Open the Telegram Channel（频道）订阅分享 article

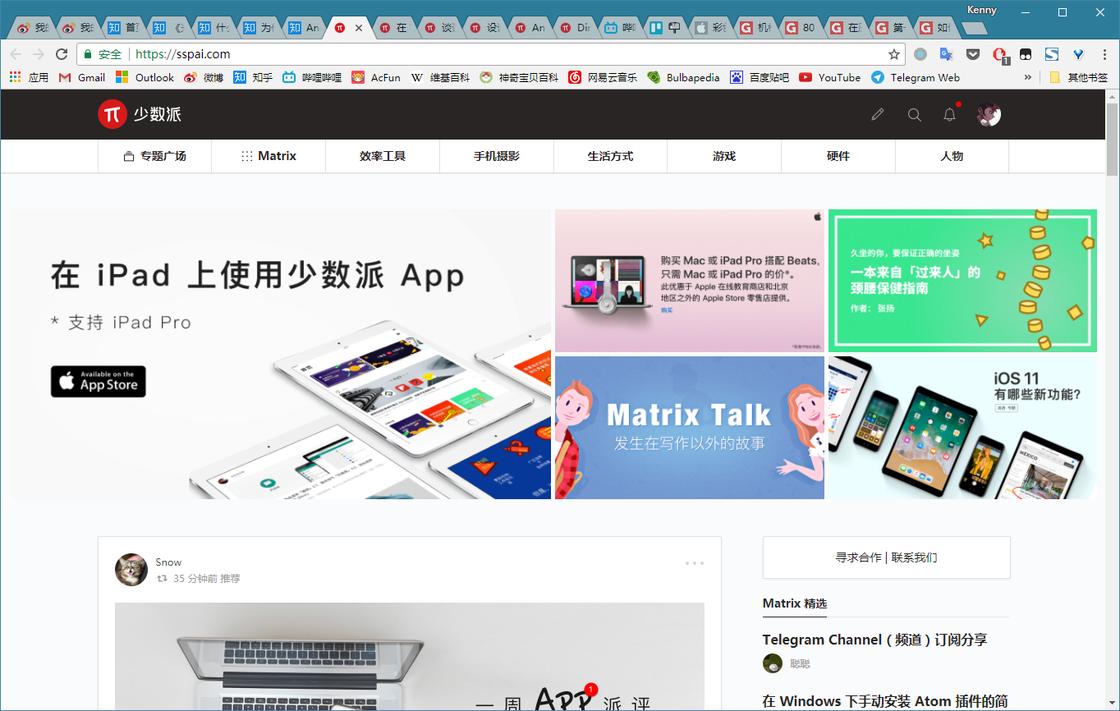click(x=874, y=640)
